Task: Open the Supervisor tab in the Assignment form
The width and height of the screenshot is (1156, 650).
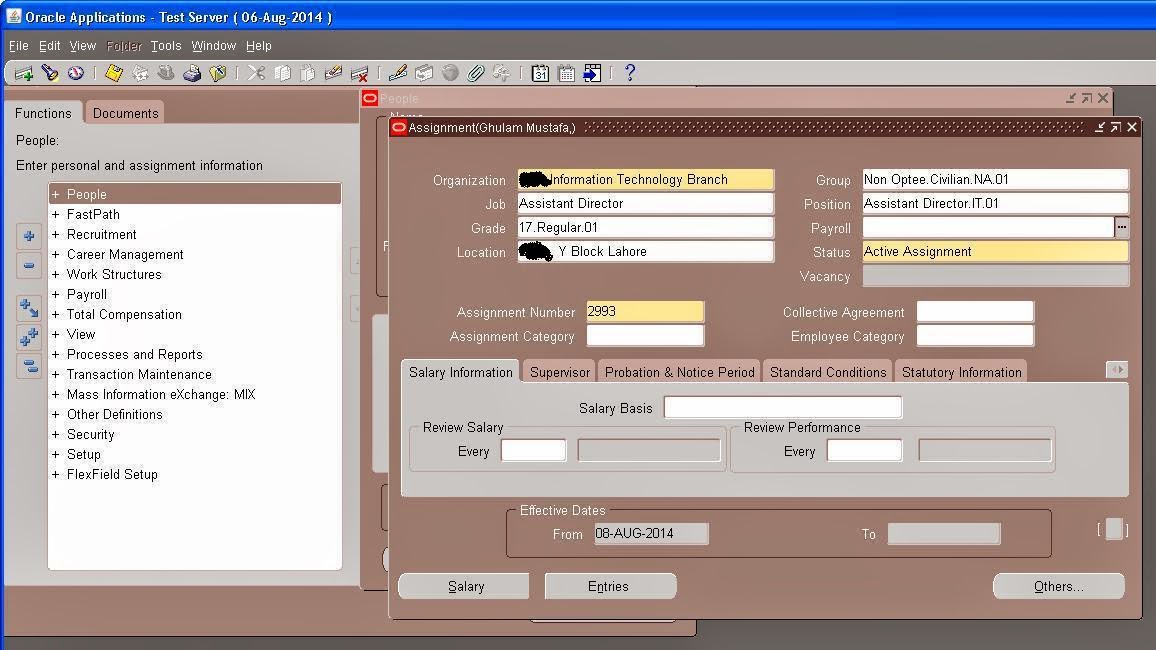Action: click(558, 371)
